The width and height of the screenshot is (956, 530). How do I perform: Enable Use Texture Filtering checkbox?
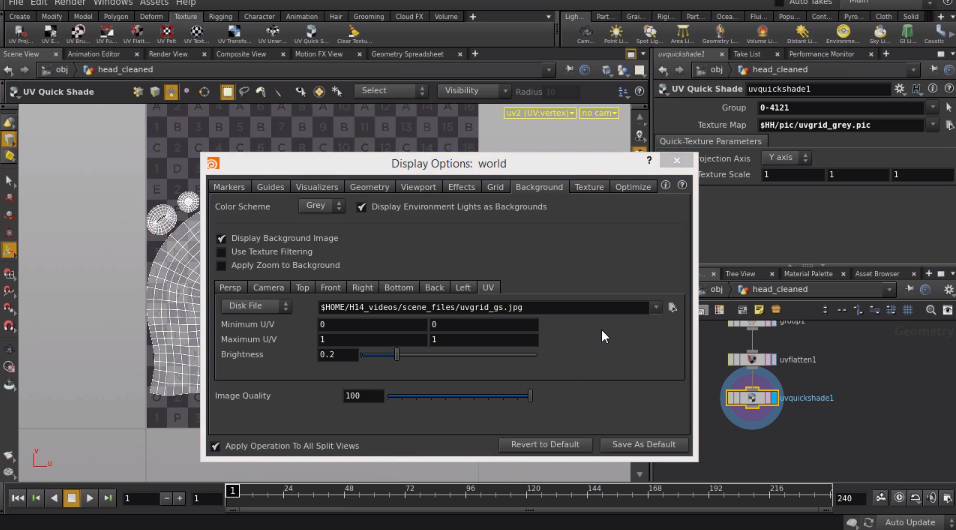(221, 252)
